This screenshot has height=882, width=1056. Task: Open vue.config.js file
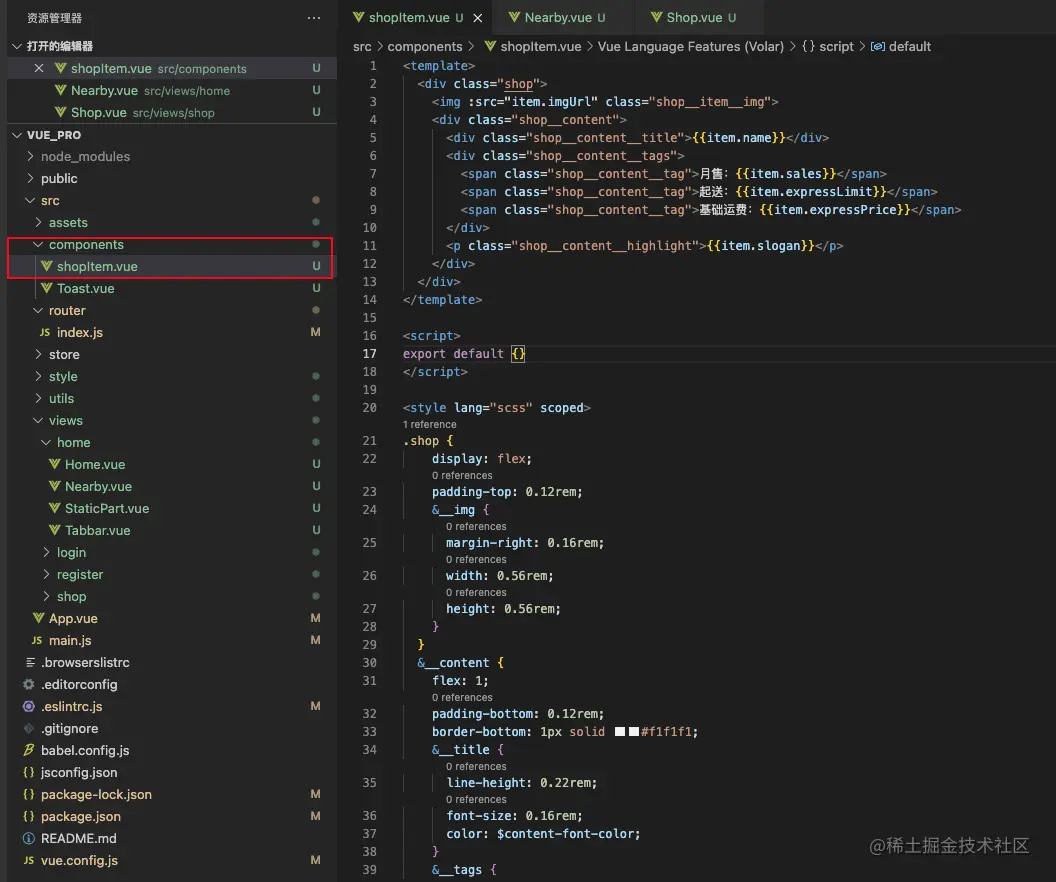click(172, 860)
